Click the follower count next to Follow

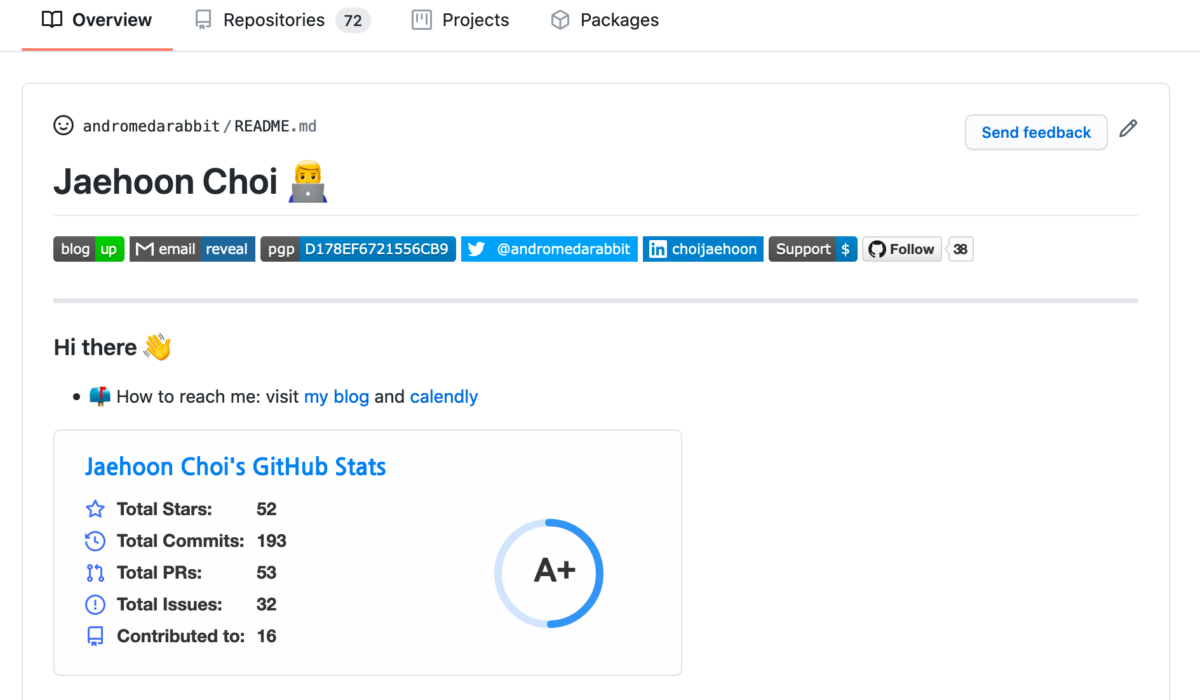[x=959, y=249]
